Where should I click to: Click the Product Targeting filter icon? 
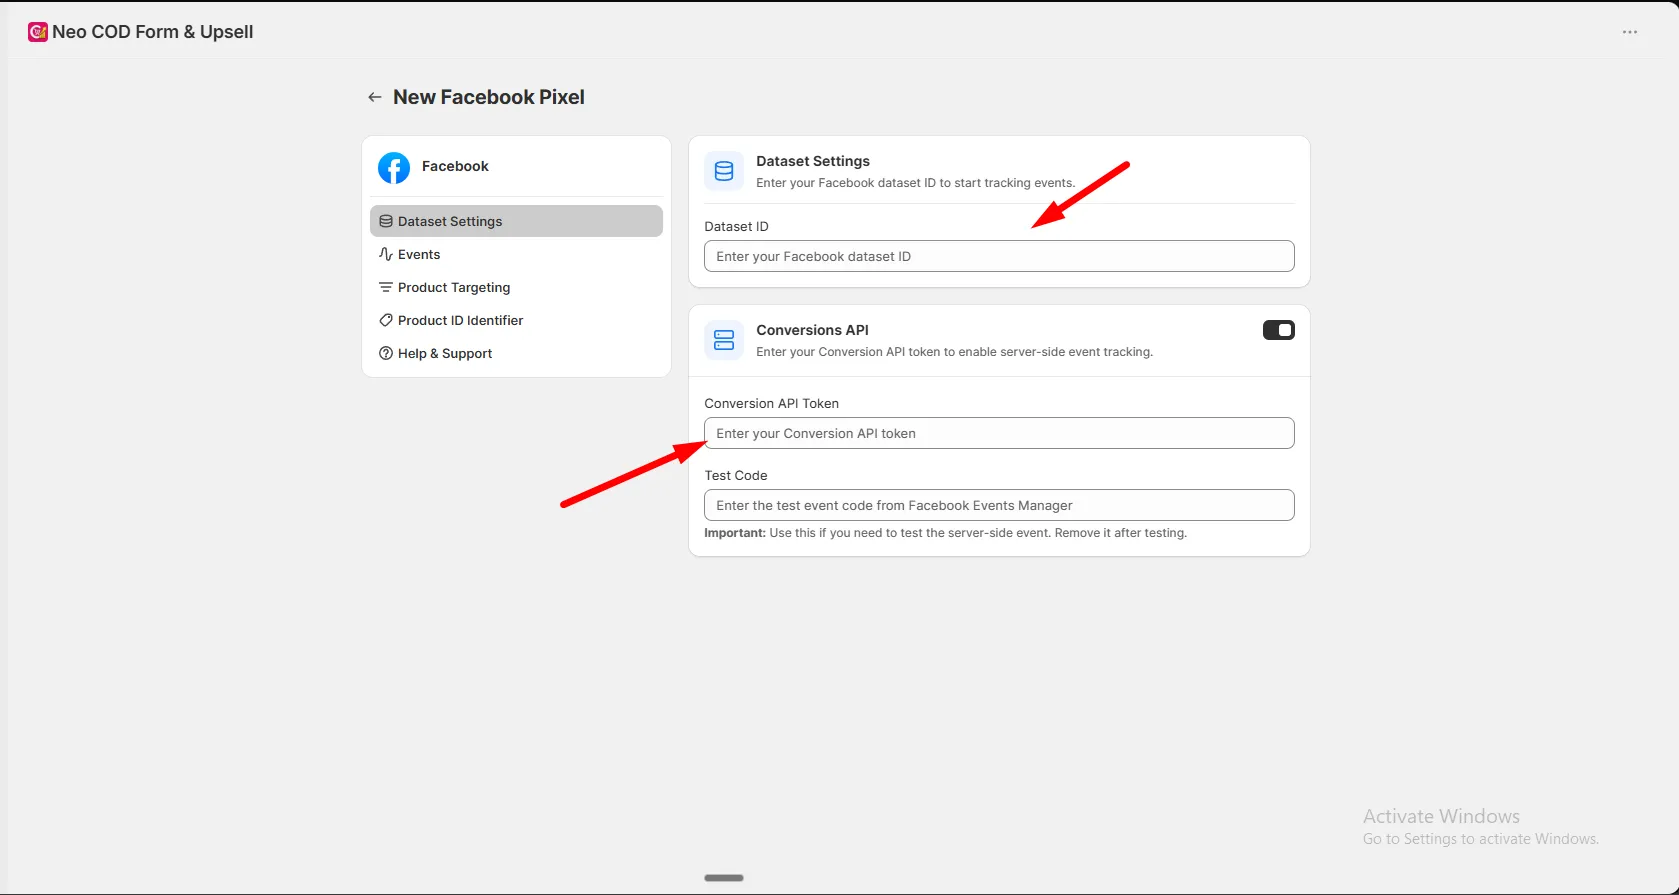pyautogui.click(x=386, y=287)
